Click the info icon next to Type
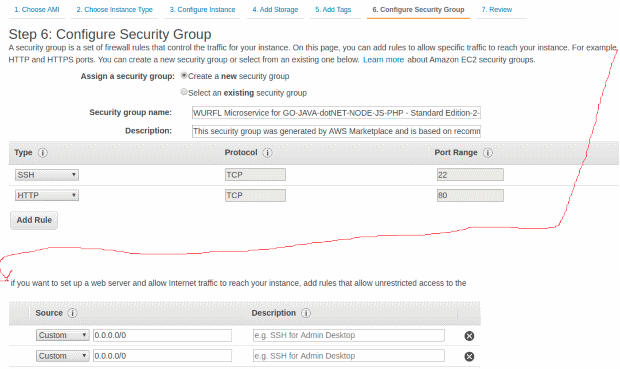Viewport: 620px width, 369px height. (43, 153)
